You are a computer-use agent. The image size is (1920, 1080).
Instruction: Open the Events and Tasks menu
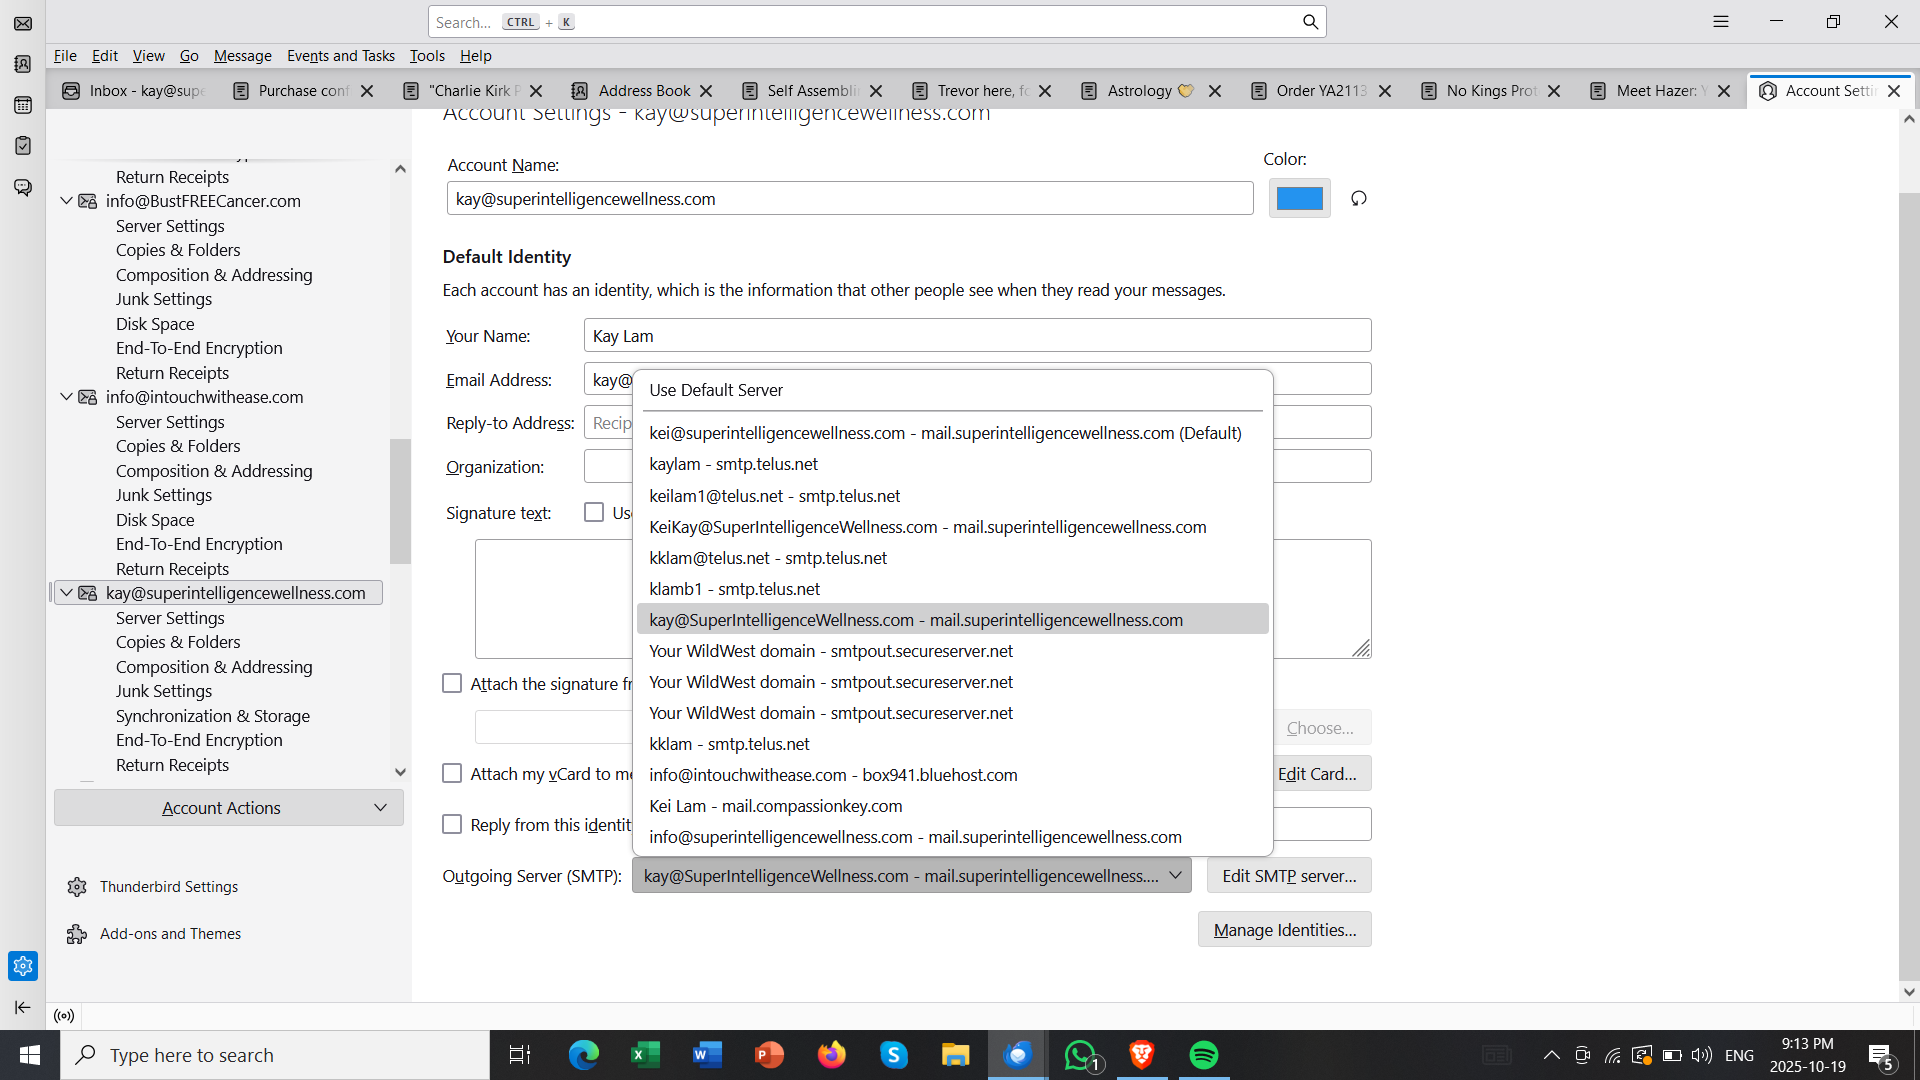click(340, 56)
